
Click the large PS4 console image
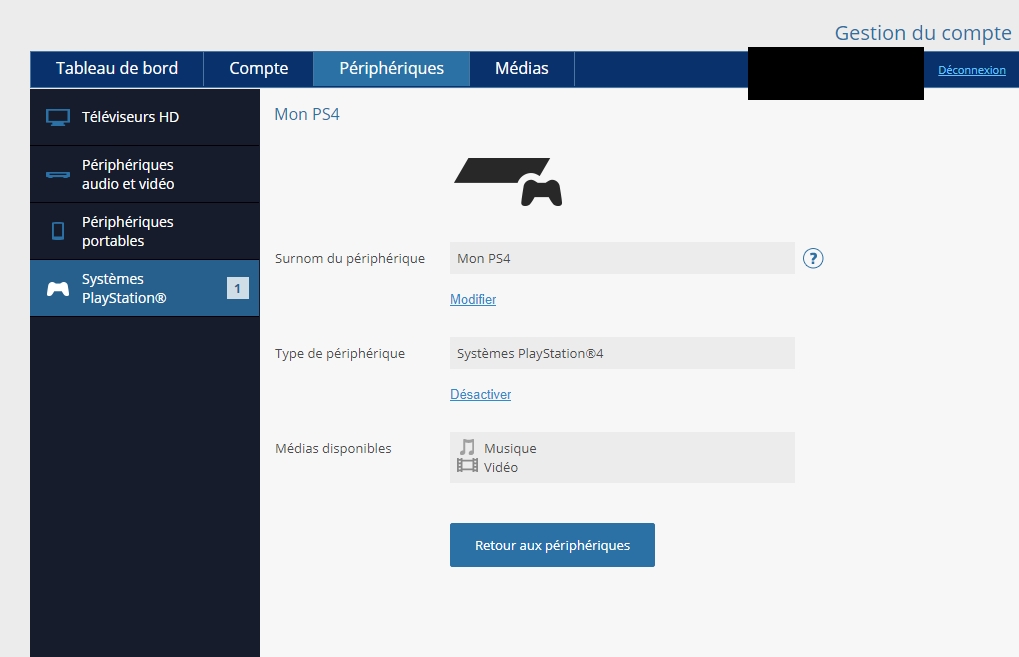pos(508,181)
